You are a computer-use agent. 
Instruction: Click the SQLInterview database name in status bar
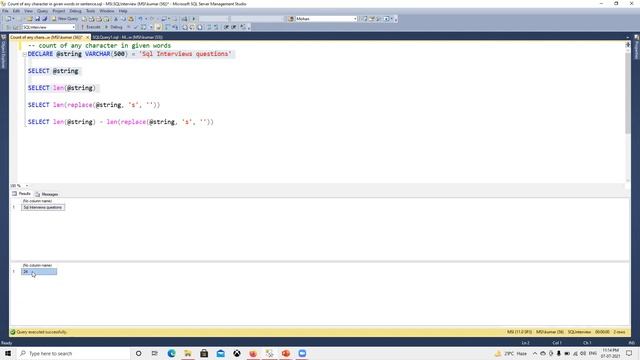[579, 332]
